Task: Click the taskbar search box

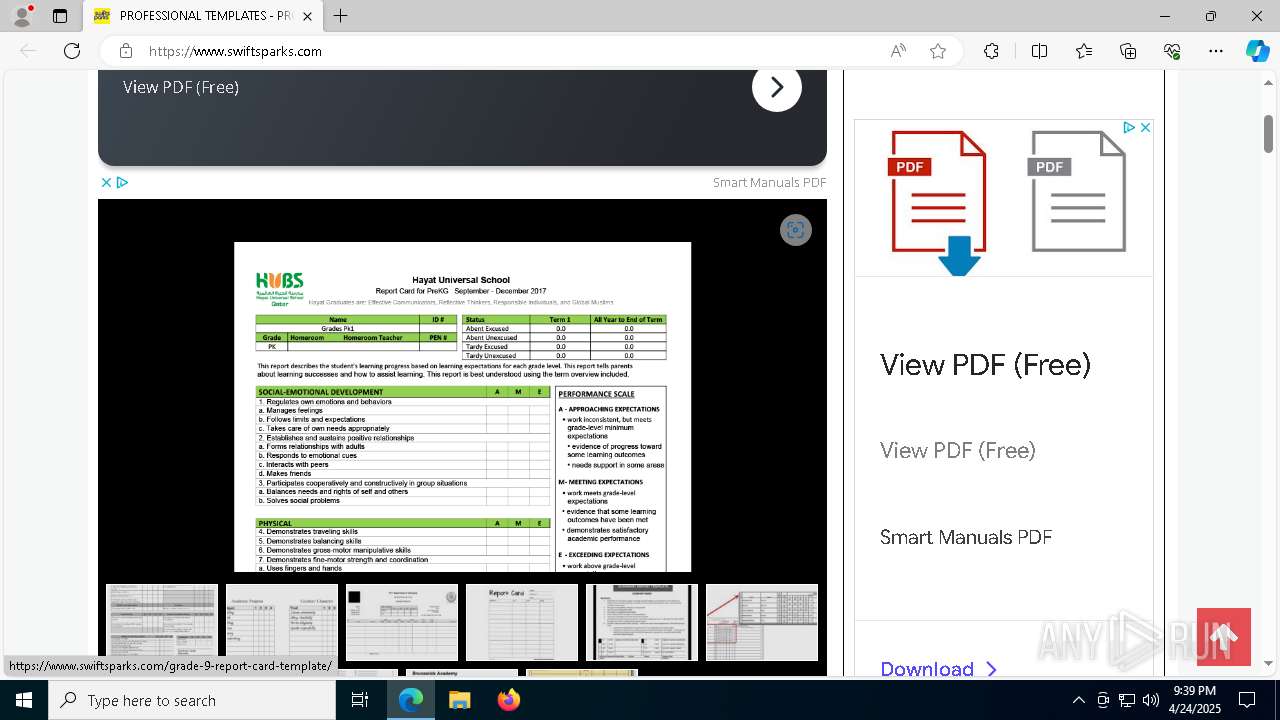Action: [193, 700]
